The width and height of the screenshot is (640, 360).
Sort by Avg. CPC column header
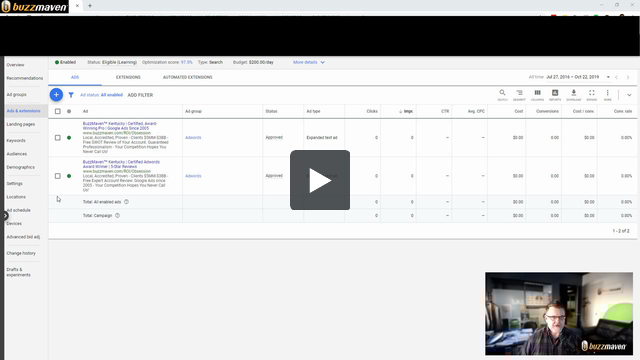(x=476, y=111)
